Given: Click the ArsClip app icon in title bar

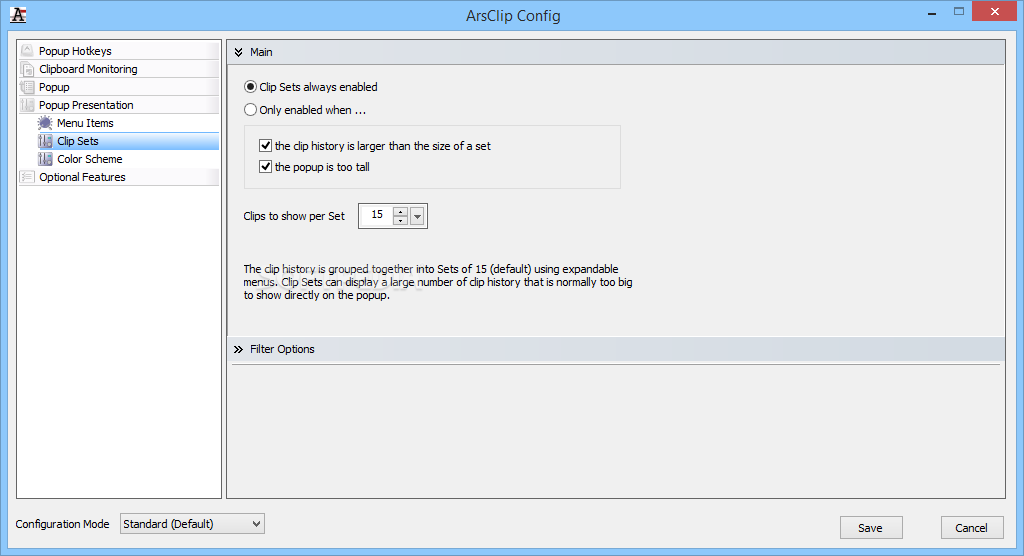Looking at the screenshot, I should tap(18, 14).
